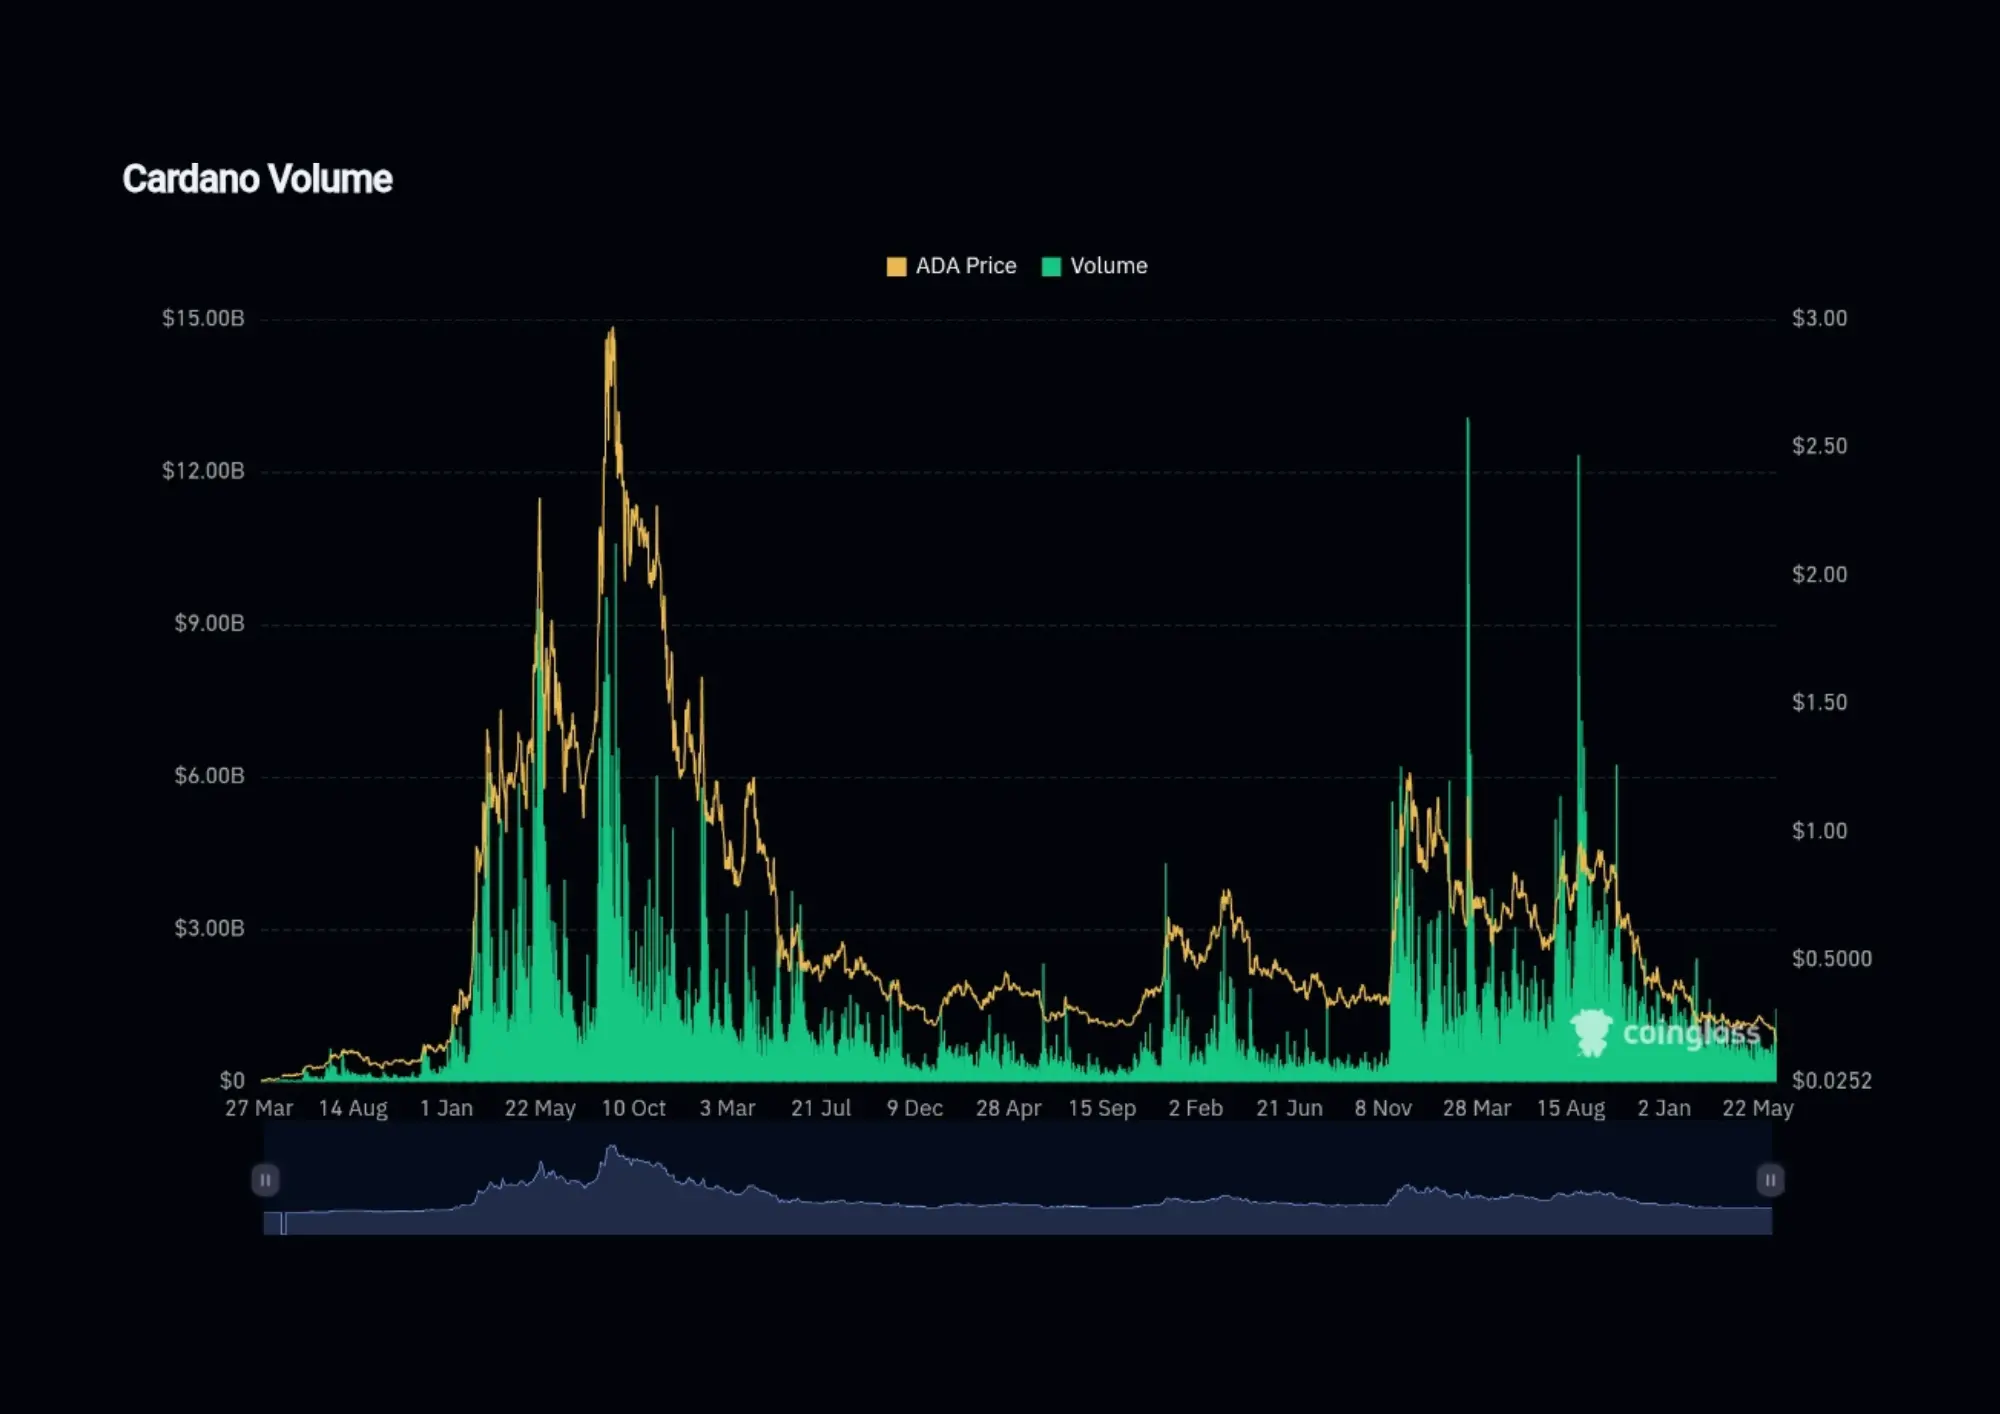2000x1414 pixels.
Task: Click the $9.00B volume axis label
Action: point(209,623)
